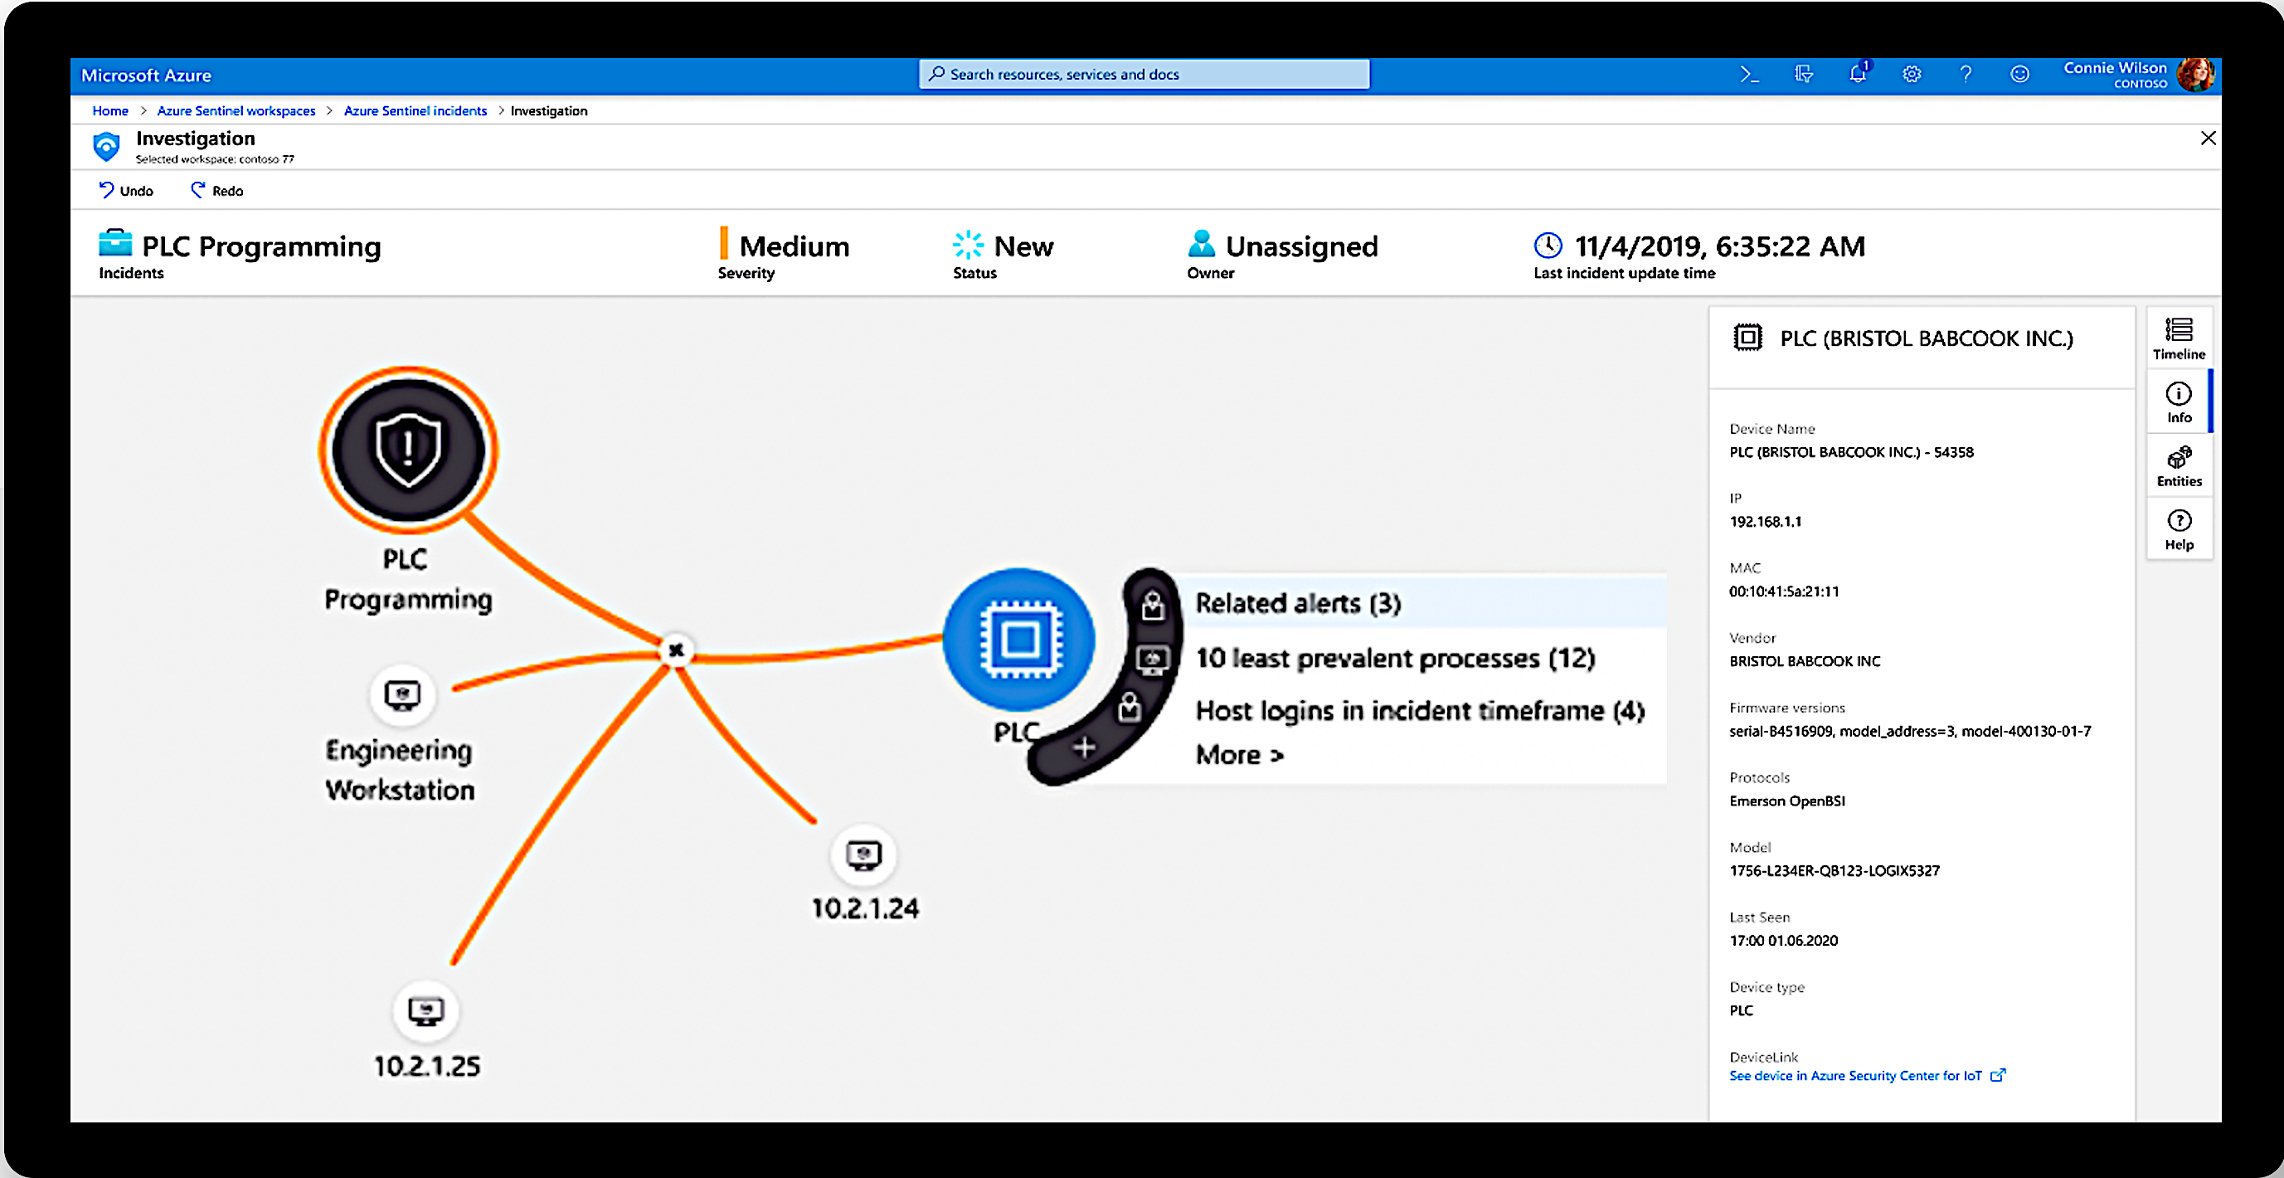Close the Investigation blade
The image size is (2284, 1178).
coord(2208,138)
